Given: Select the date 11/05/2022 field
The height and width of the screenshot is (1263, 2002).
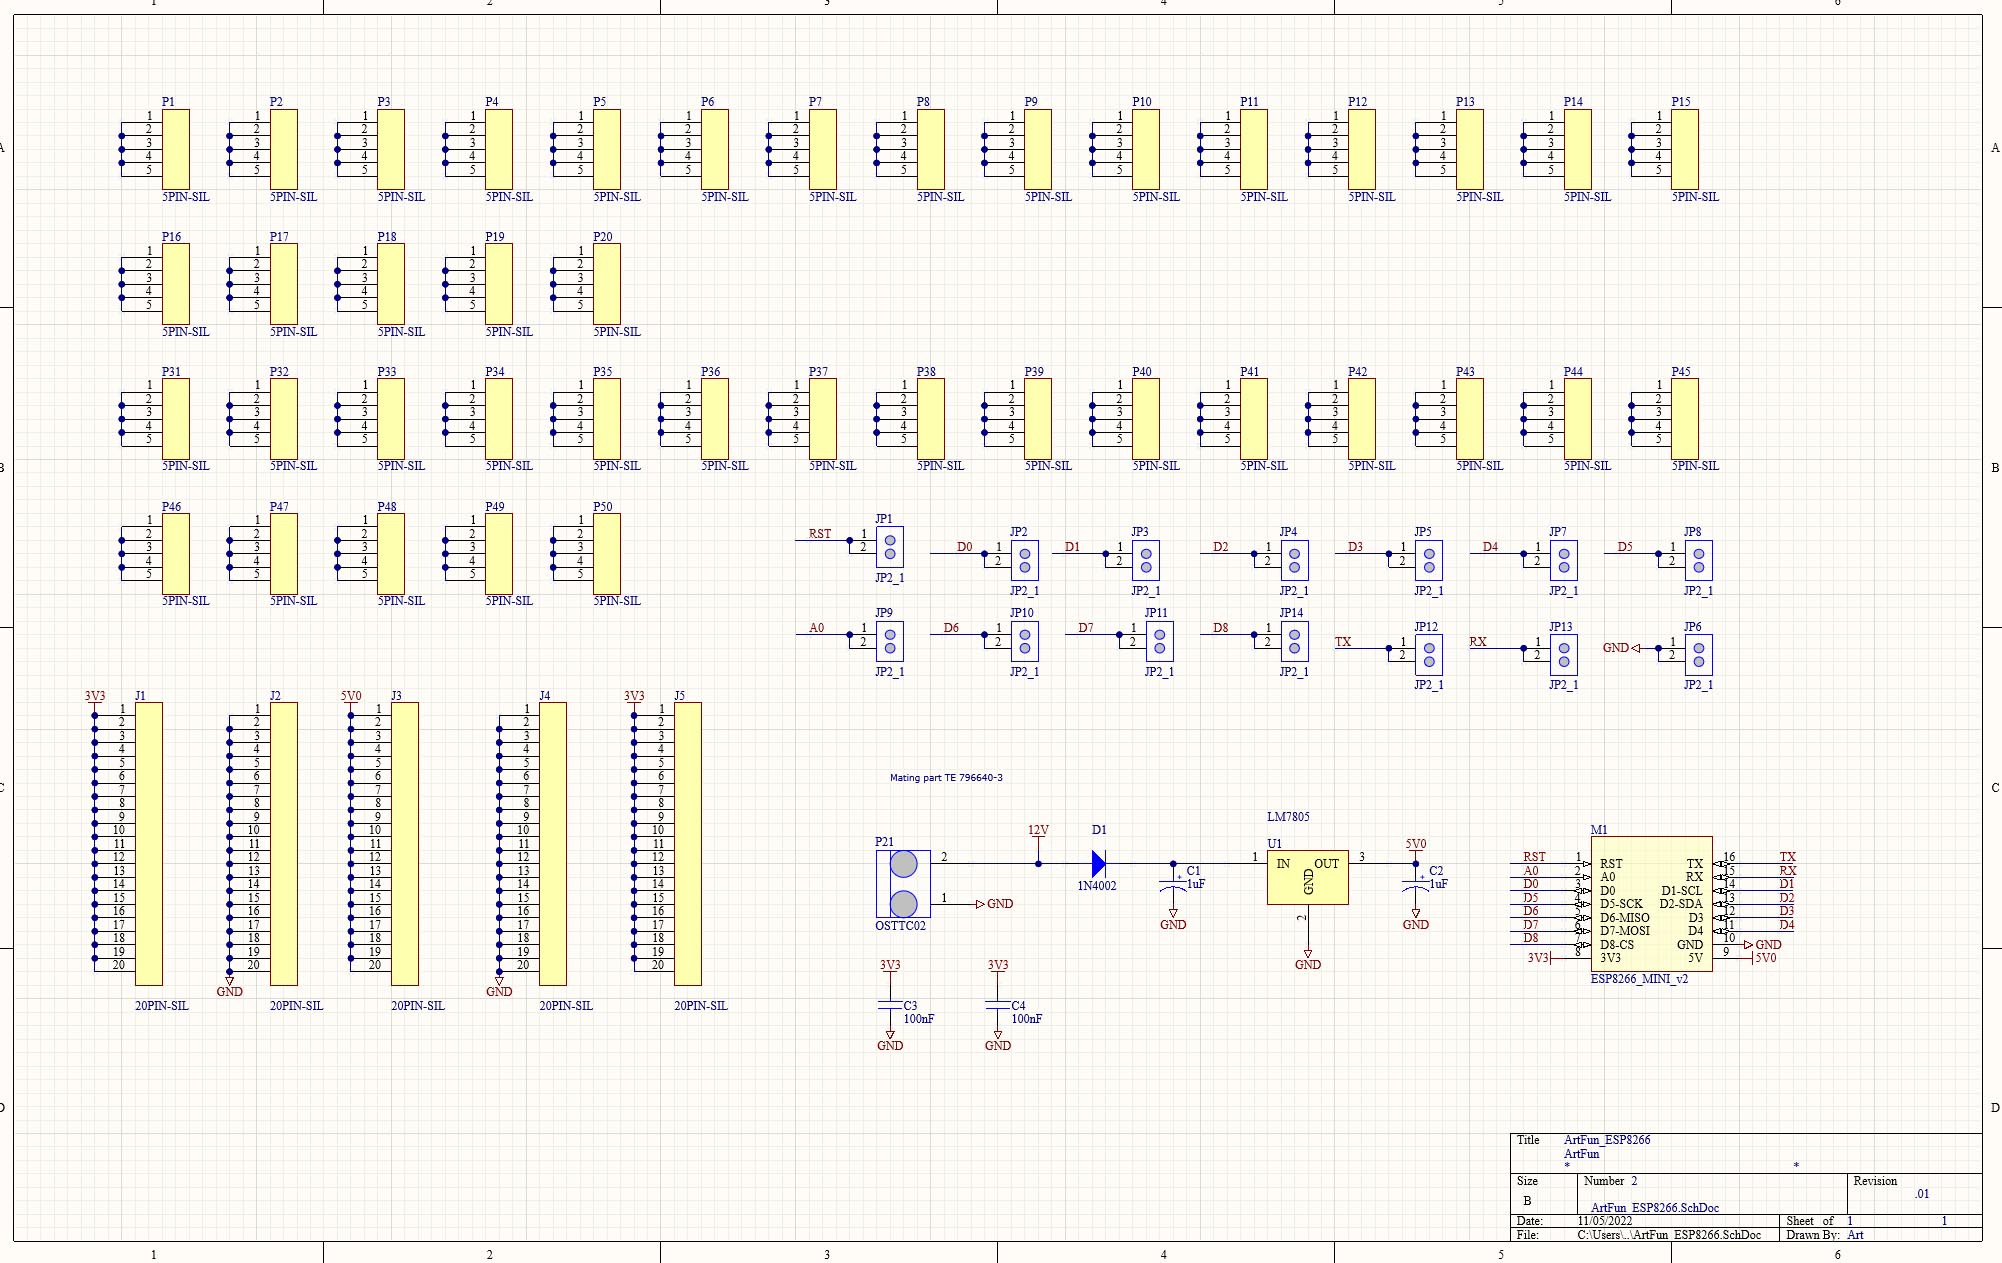Looking at the screenshot, I should click(1605, 1221).
